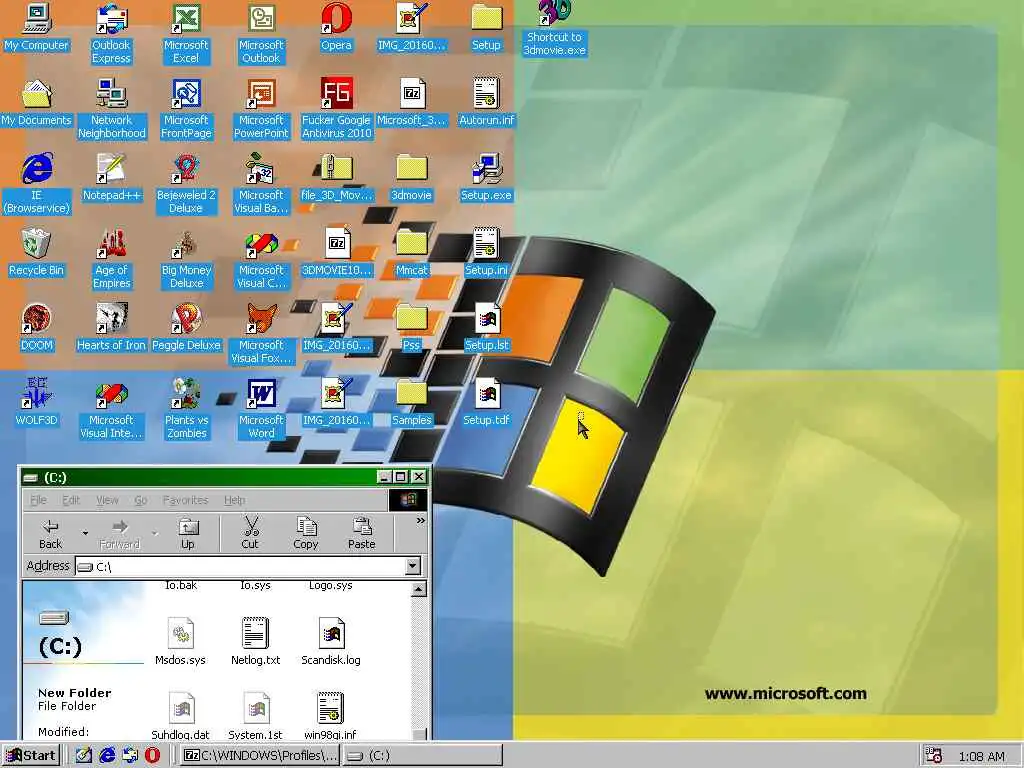Open the Start menu
1024x768 pixels.
pyautogui.click(x=31, y=756)
